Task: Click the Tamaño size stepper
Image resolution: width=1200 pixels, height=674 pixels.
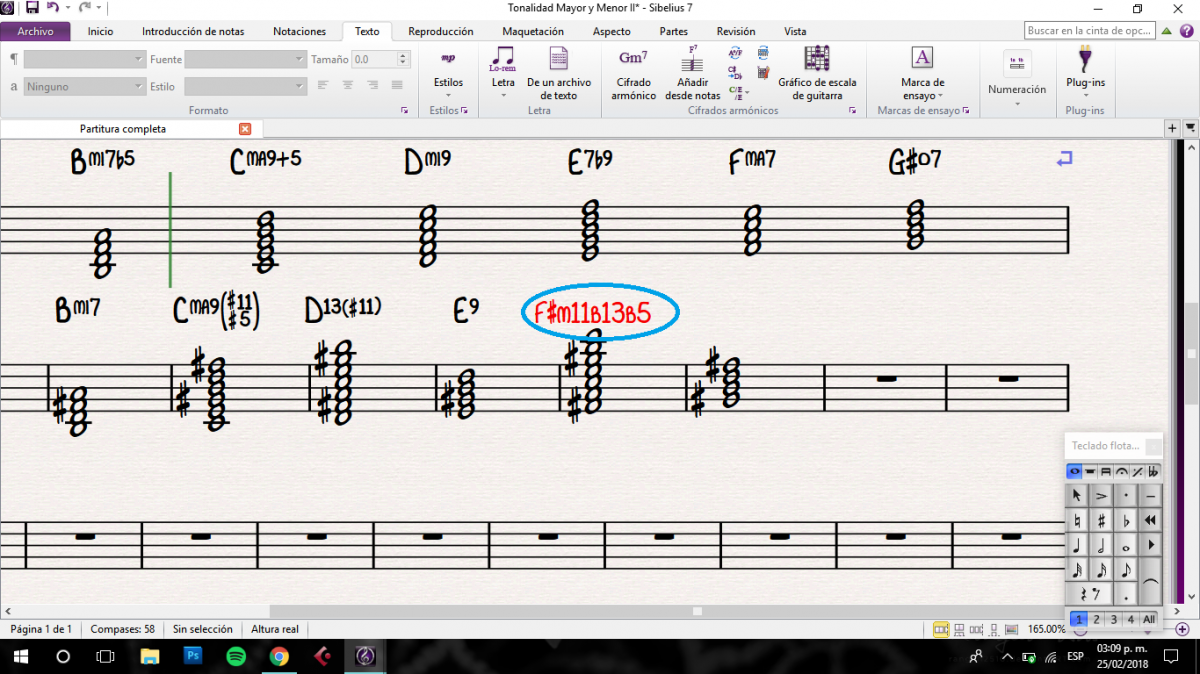Action: click(x=404, y=59)
